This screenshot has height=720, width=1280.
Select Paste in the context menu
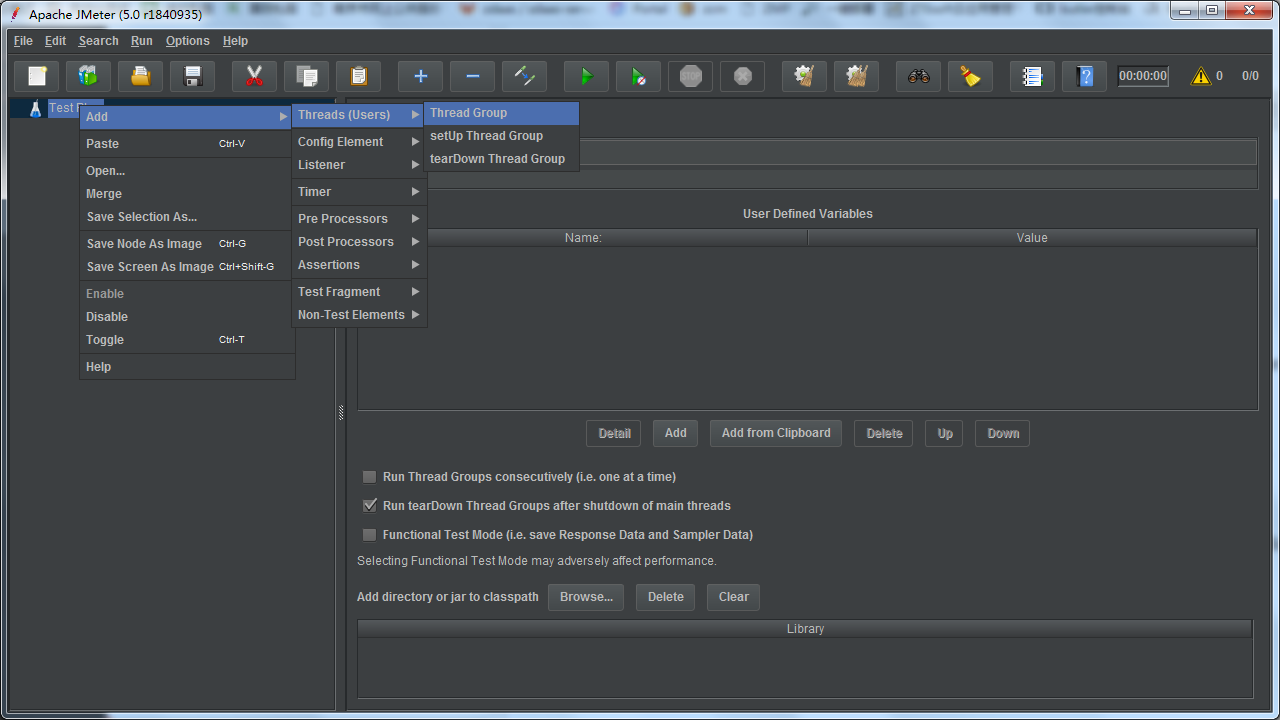coord(187,144)
